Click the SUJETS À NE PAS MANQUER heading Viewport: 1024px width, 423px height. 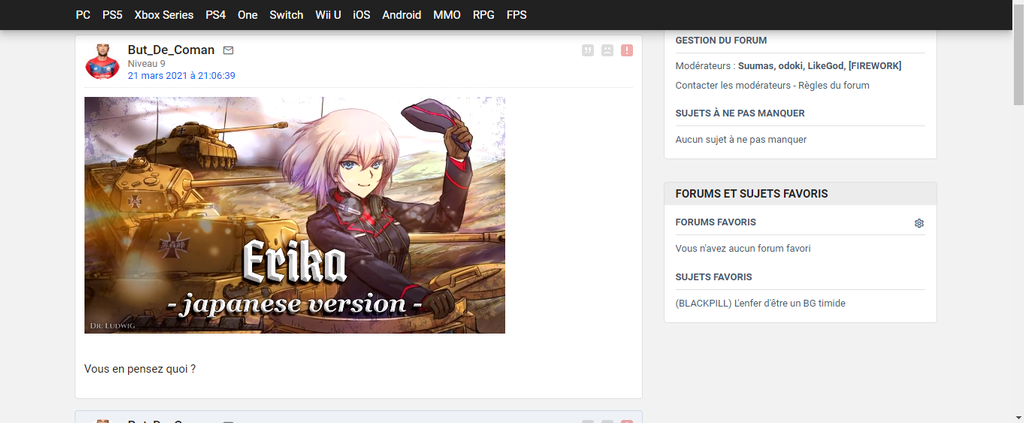point(740,114)
